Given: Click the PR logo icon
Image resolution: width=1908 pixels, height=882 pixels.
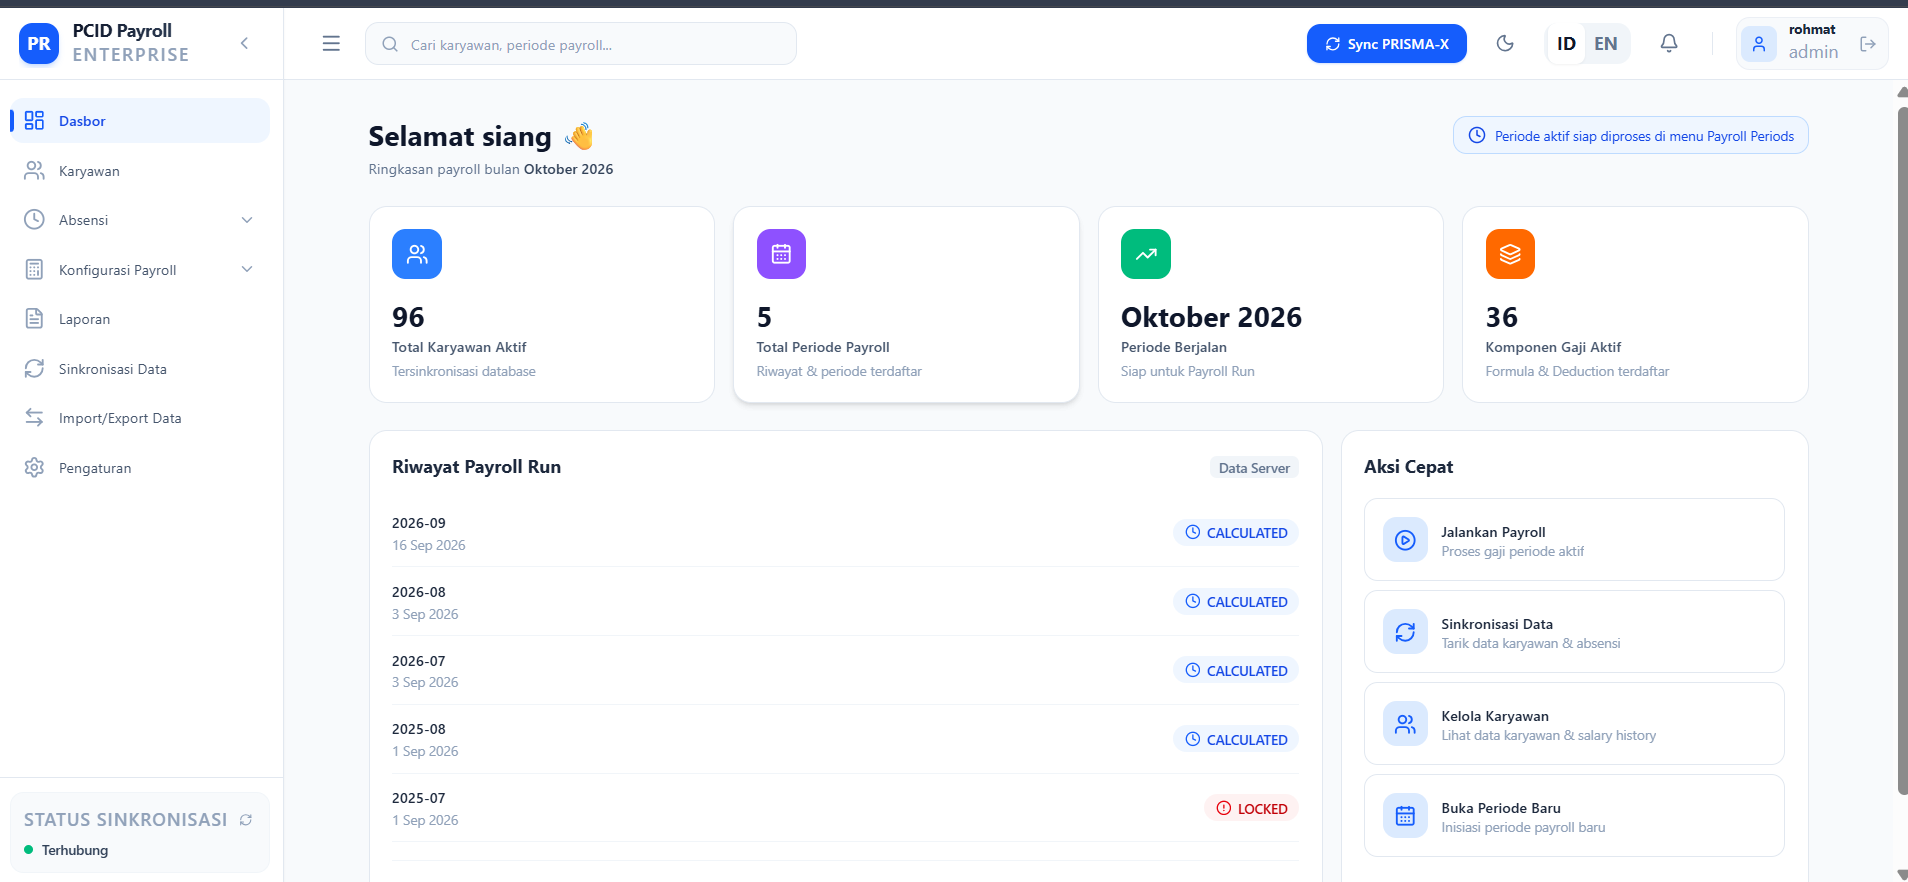Looking at the screenshot, I should point(39,44).
